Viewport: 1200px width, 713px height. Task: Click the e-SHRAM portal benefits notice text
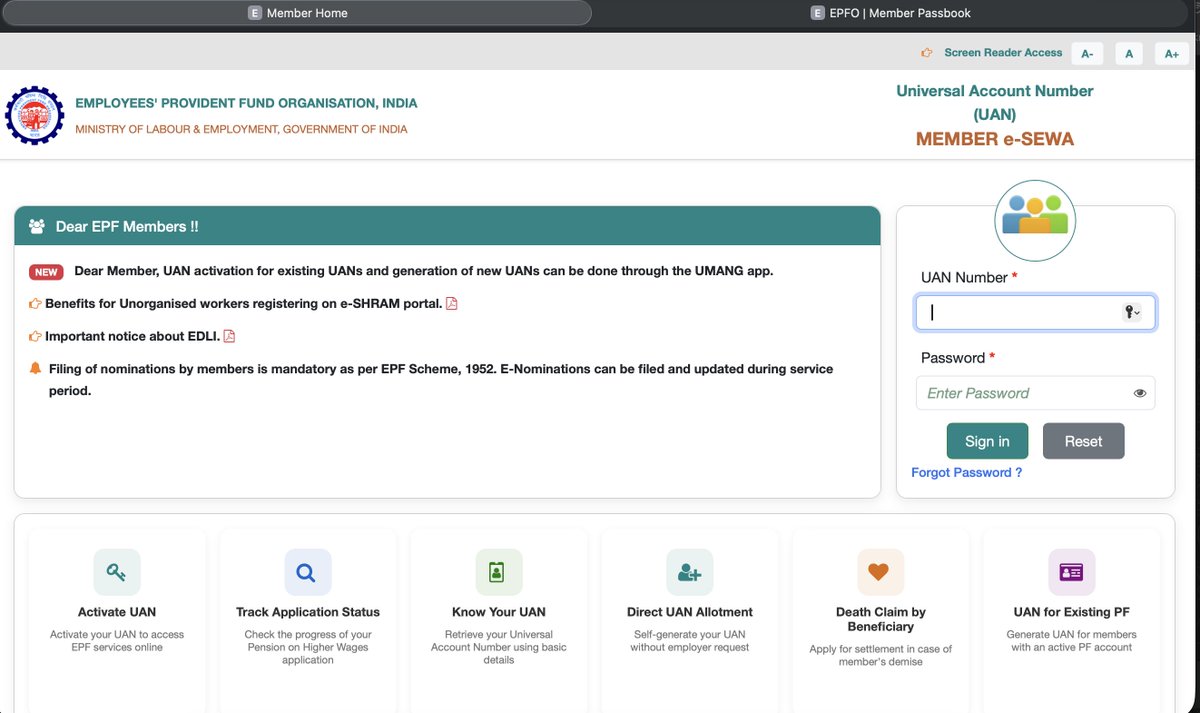(243, 303)
